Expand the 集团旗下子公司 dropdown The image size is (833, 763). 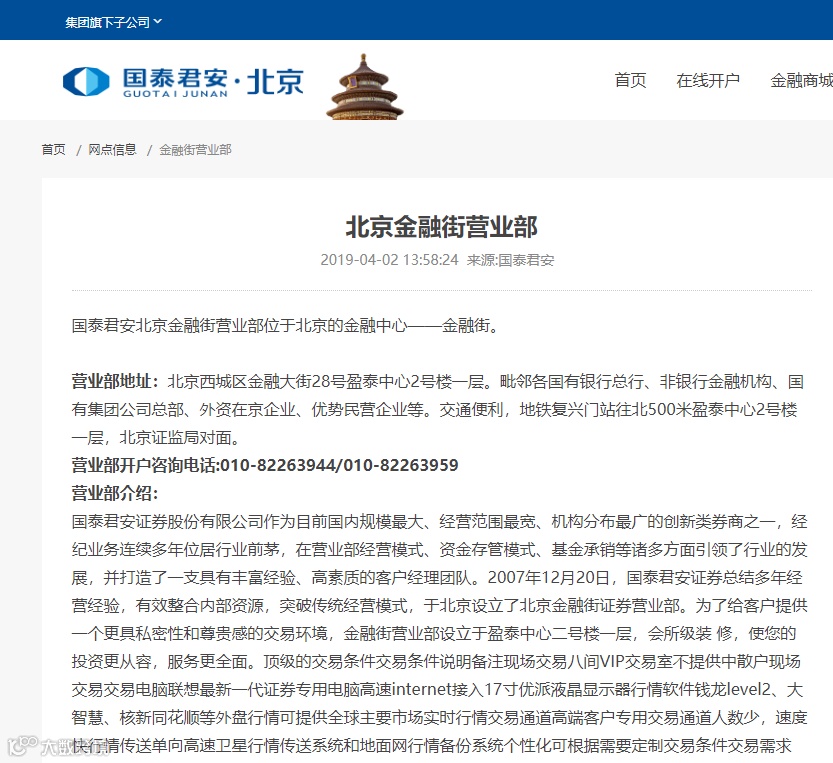pyautogui.click(x=113, y=22)
